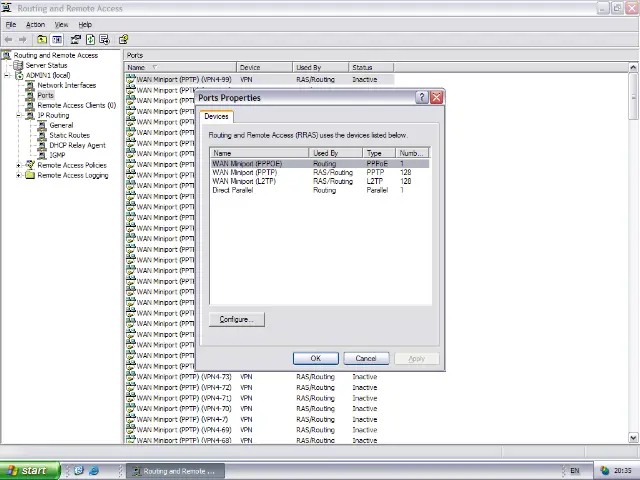Click port icon of VPN4-70 row
This screenshot has height=480, width=640.
[x=131, y=408]
